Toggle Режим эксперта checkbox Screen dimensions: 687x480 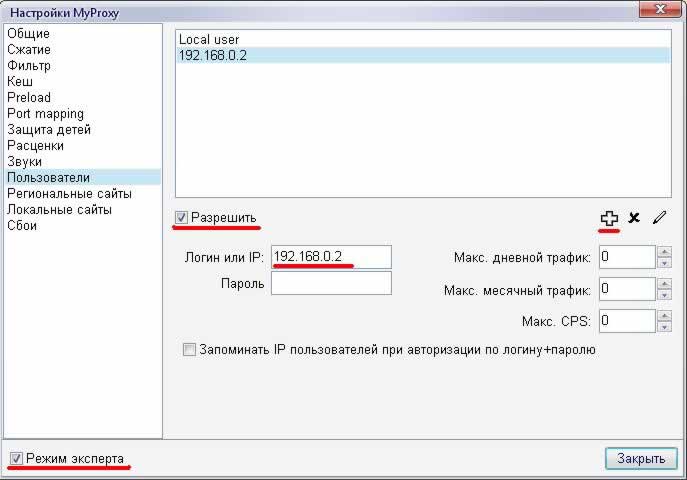16,459
